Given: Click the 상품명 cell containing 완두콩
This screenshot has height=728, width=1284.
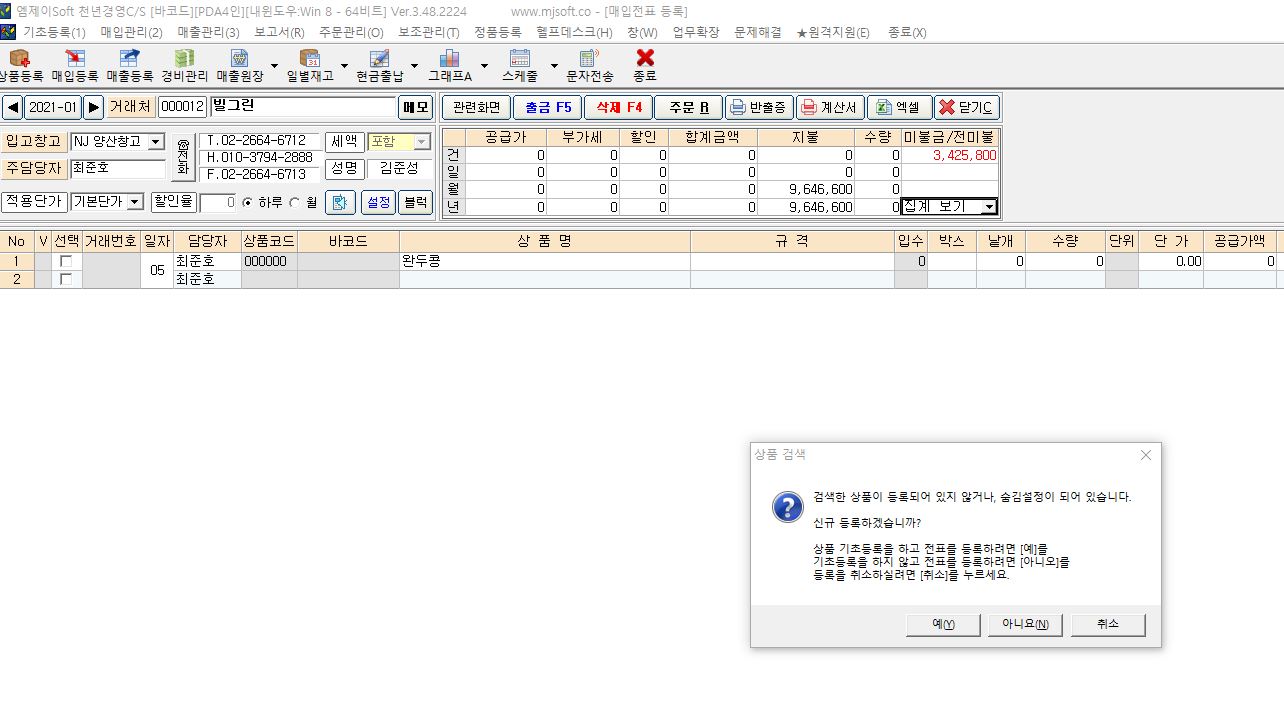Looking at the screenshot, I should click(x=544, y=261).
